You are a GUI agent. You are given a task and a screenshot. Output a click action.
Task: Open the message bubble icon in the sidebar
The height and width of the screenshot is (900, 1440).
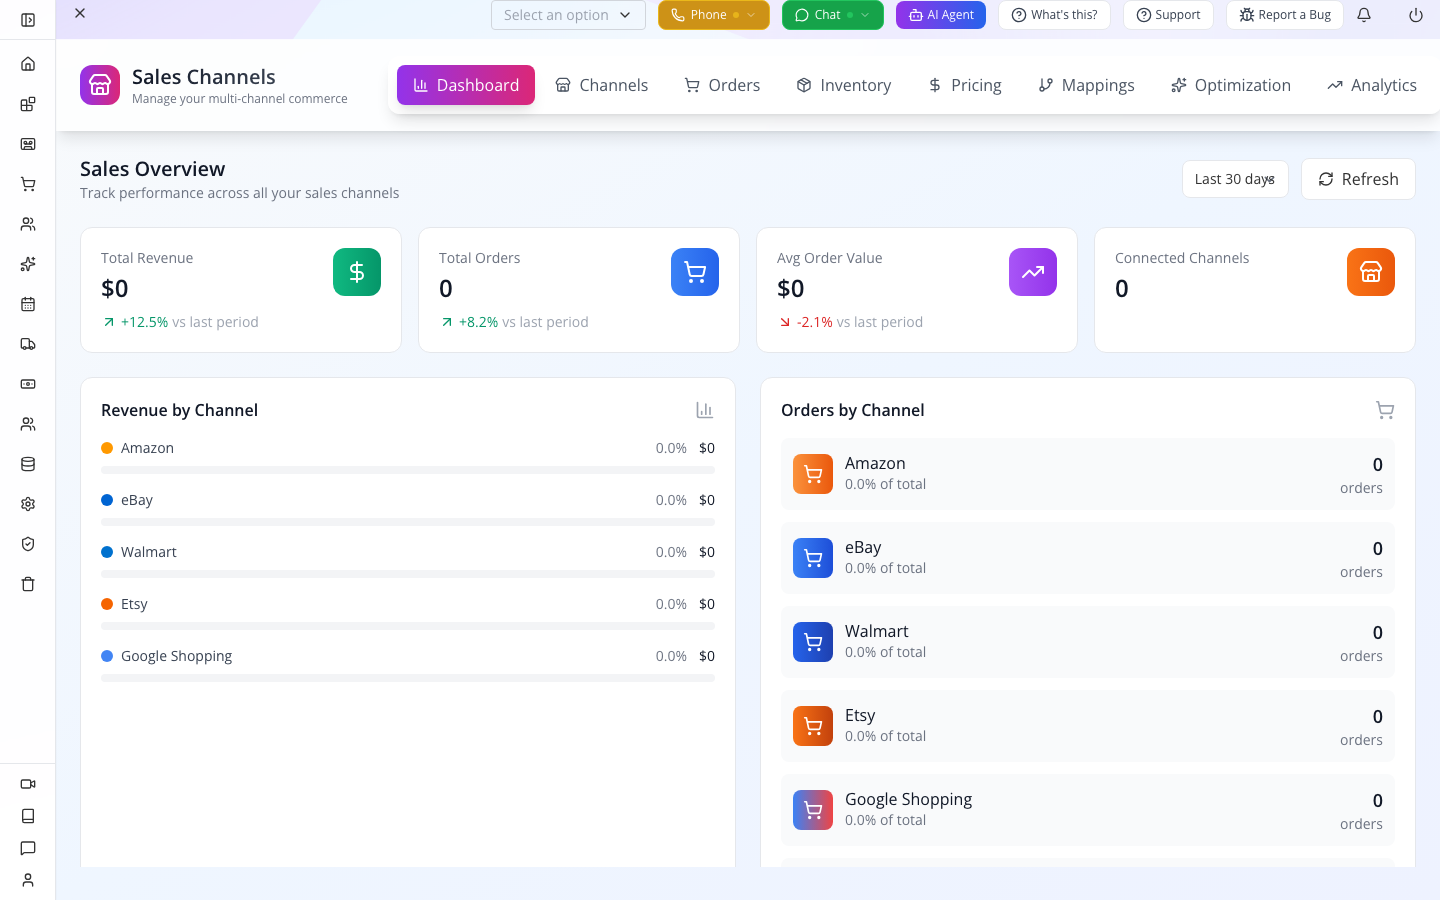click(x=28, y=848)
